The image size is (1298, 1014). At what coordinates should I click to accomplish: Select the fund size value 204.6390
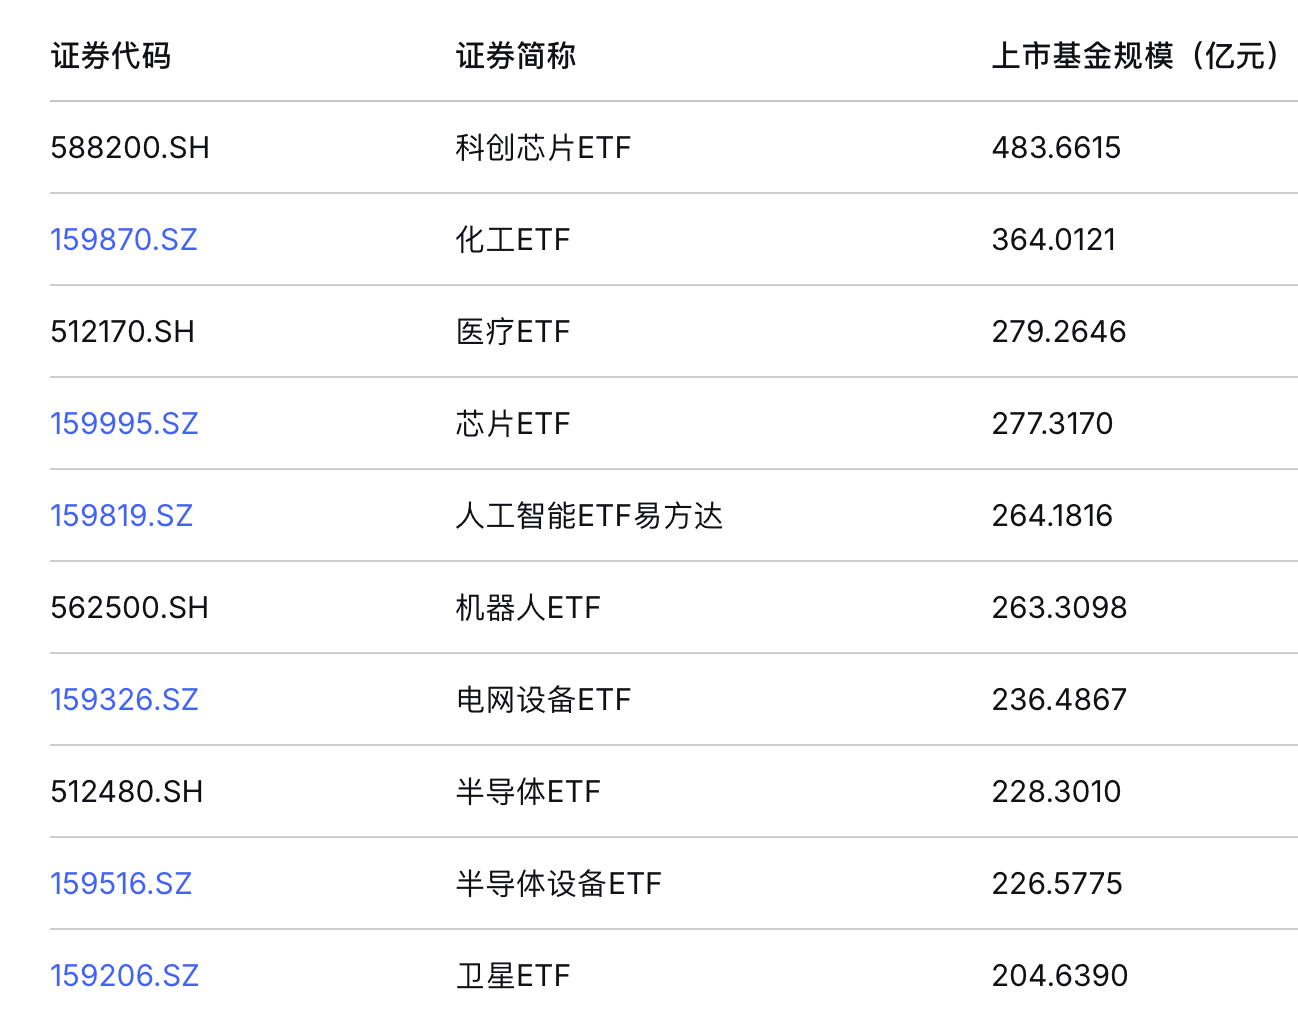(1059, 976)
